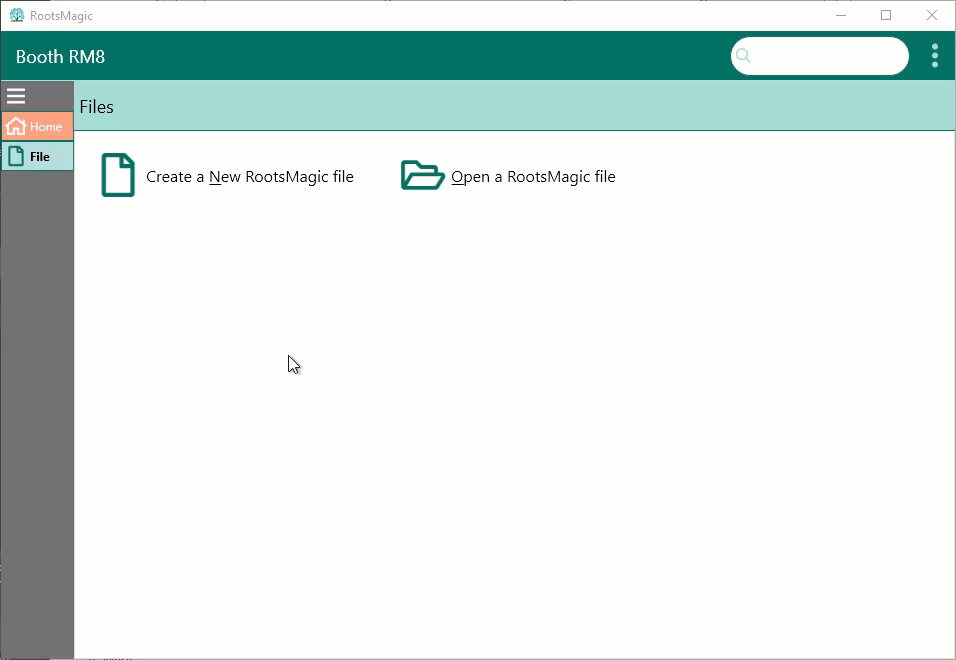Image resolution: width=956 pixels, height=660 pixels.
Task: Click the new document icon
Action: pyautogui.click(x=118, y=175)
